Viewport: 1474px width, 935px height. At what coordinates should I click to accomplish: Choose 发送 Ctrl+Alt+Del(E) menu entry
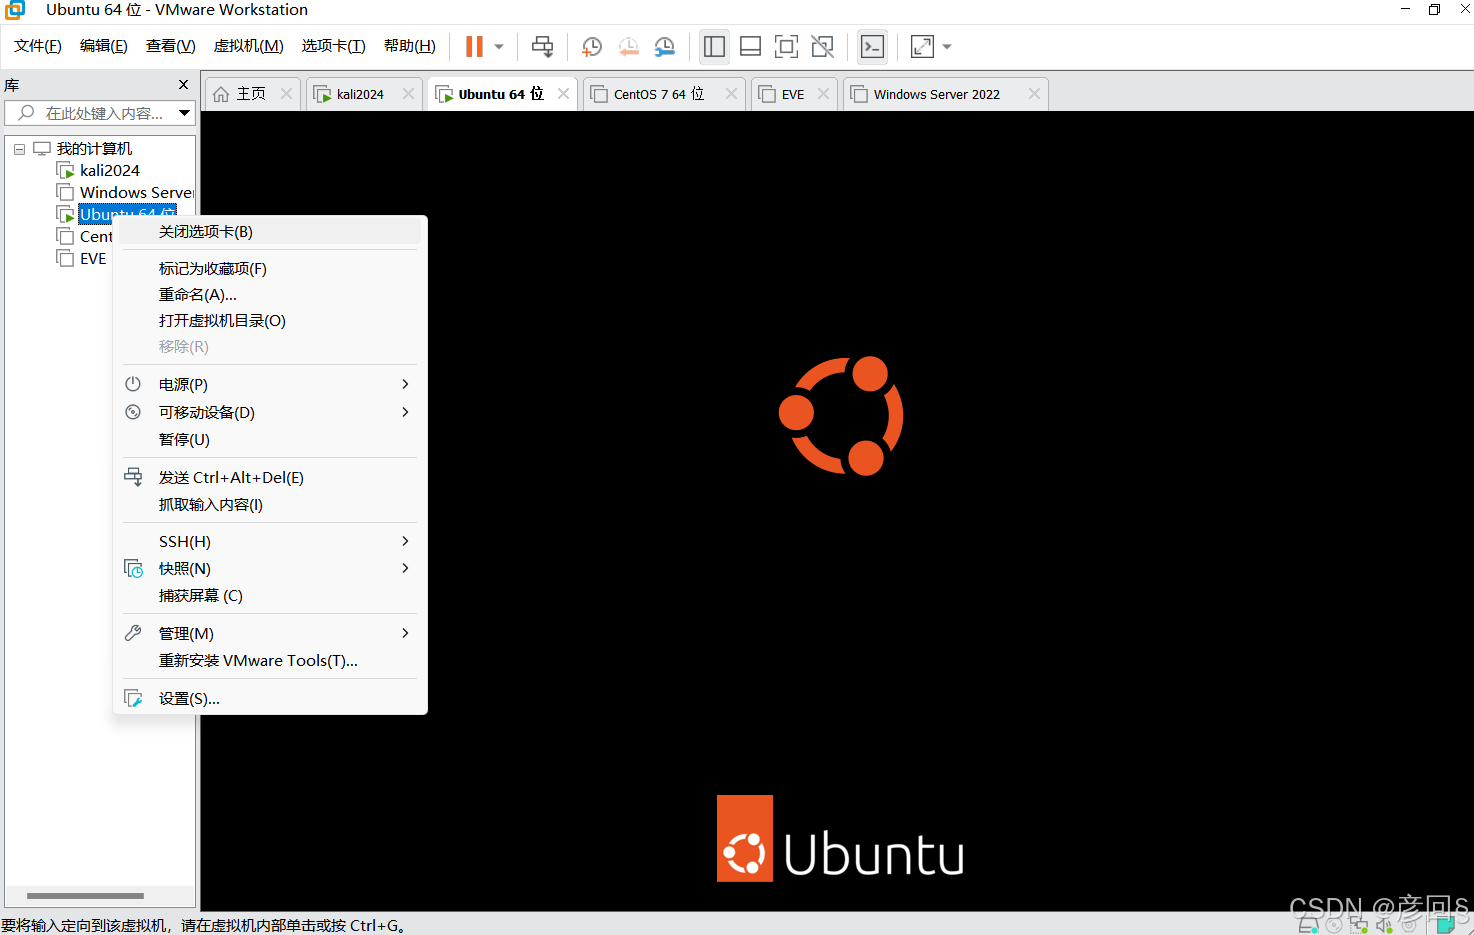coord(269,478)
